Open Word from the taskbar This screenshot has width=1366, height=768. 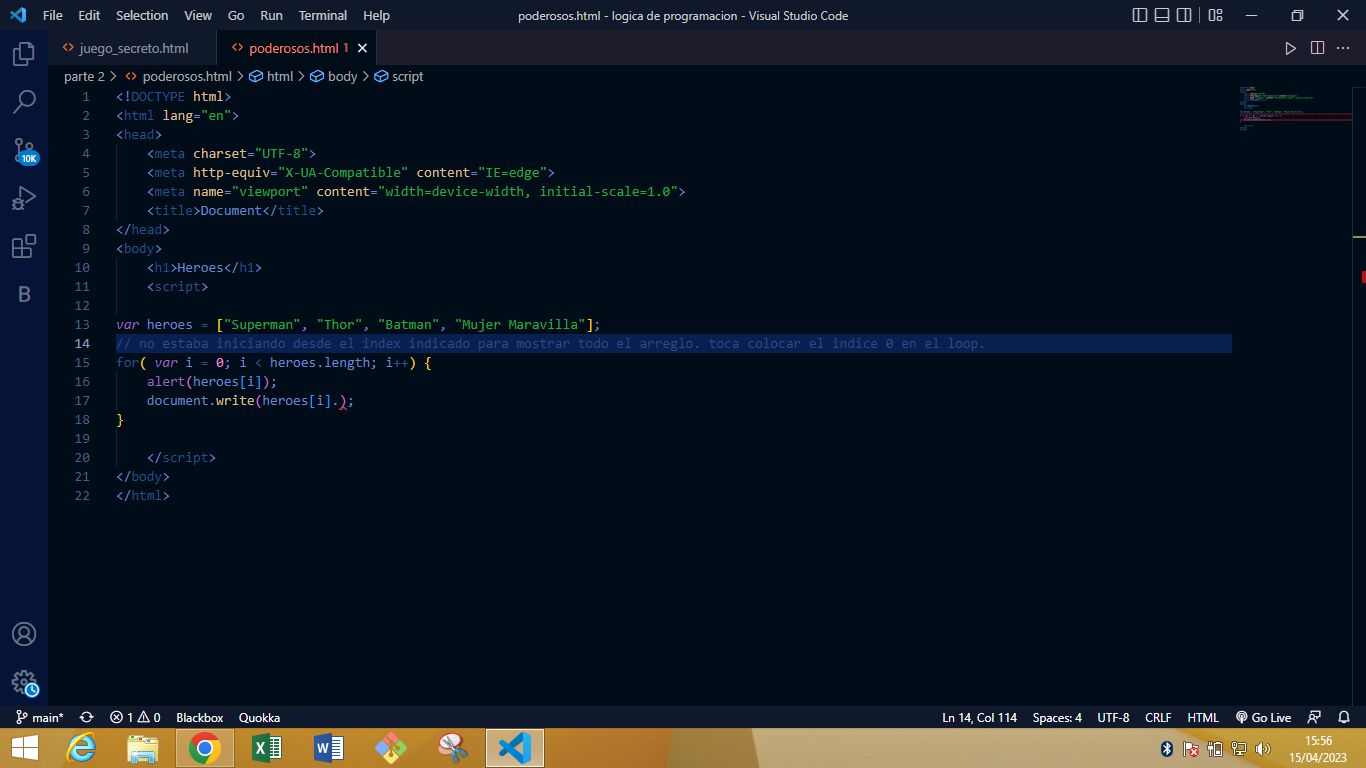329,748
